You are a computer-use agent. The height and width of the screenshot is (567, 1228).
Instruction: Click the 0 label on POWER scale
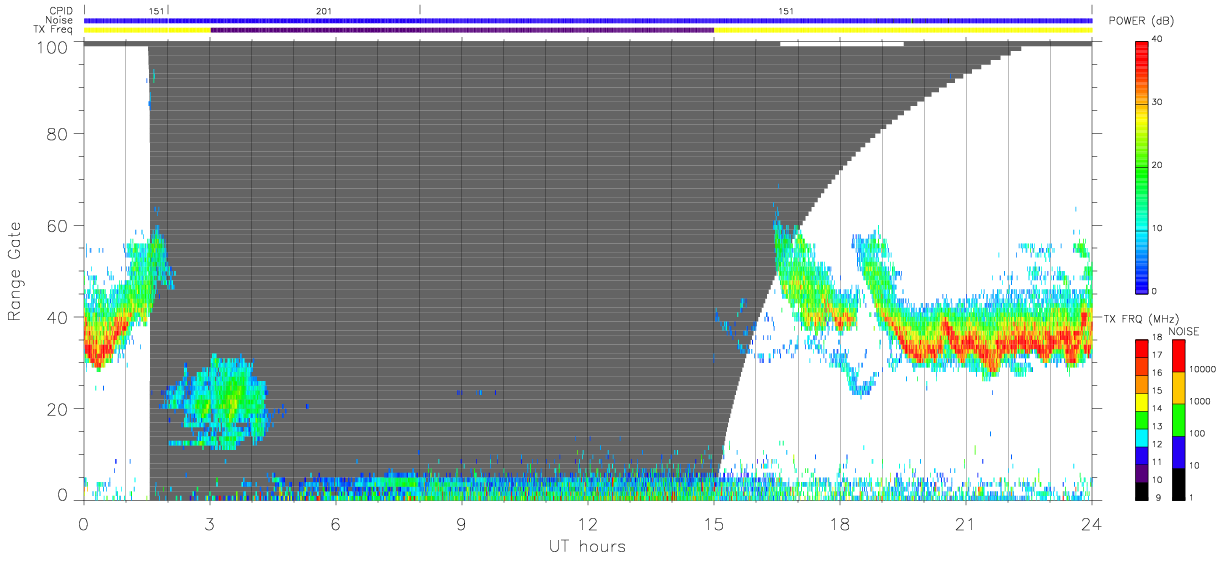click(1155, 291)
